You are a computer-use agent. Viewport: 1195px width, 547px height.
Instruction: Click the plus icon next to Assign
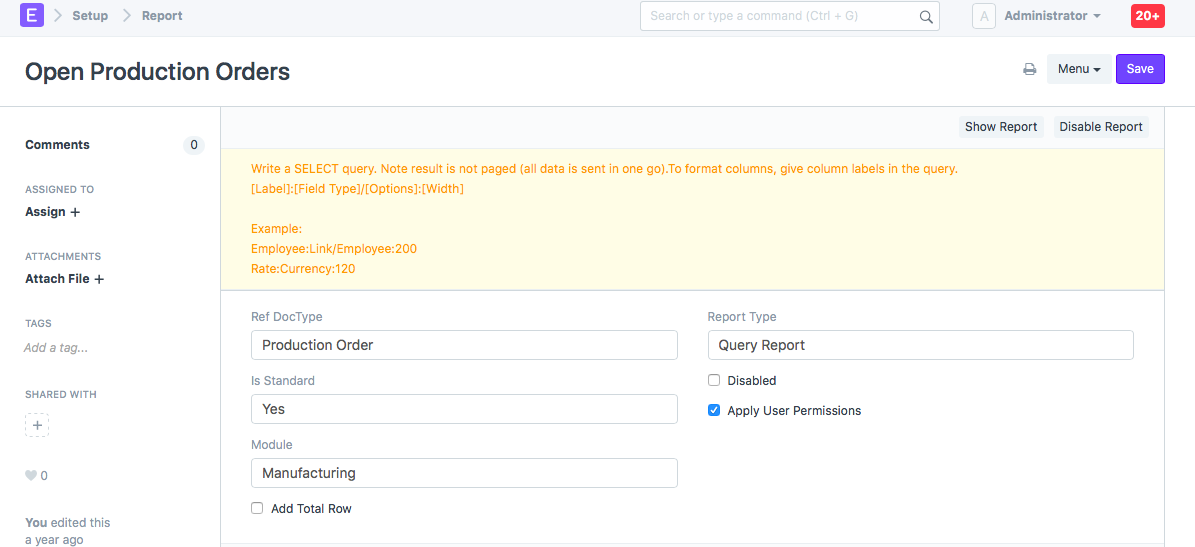point(75,212)
